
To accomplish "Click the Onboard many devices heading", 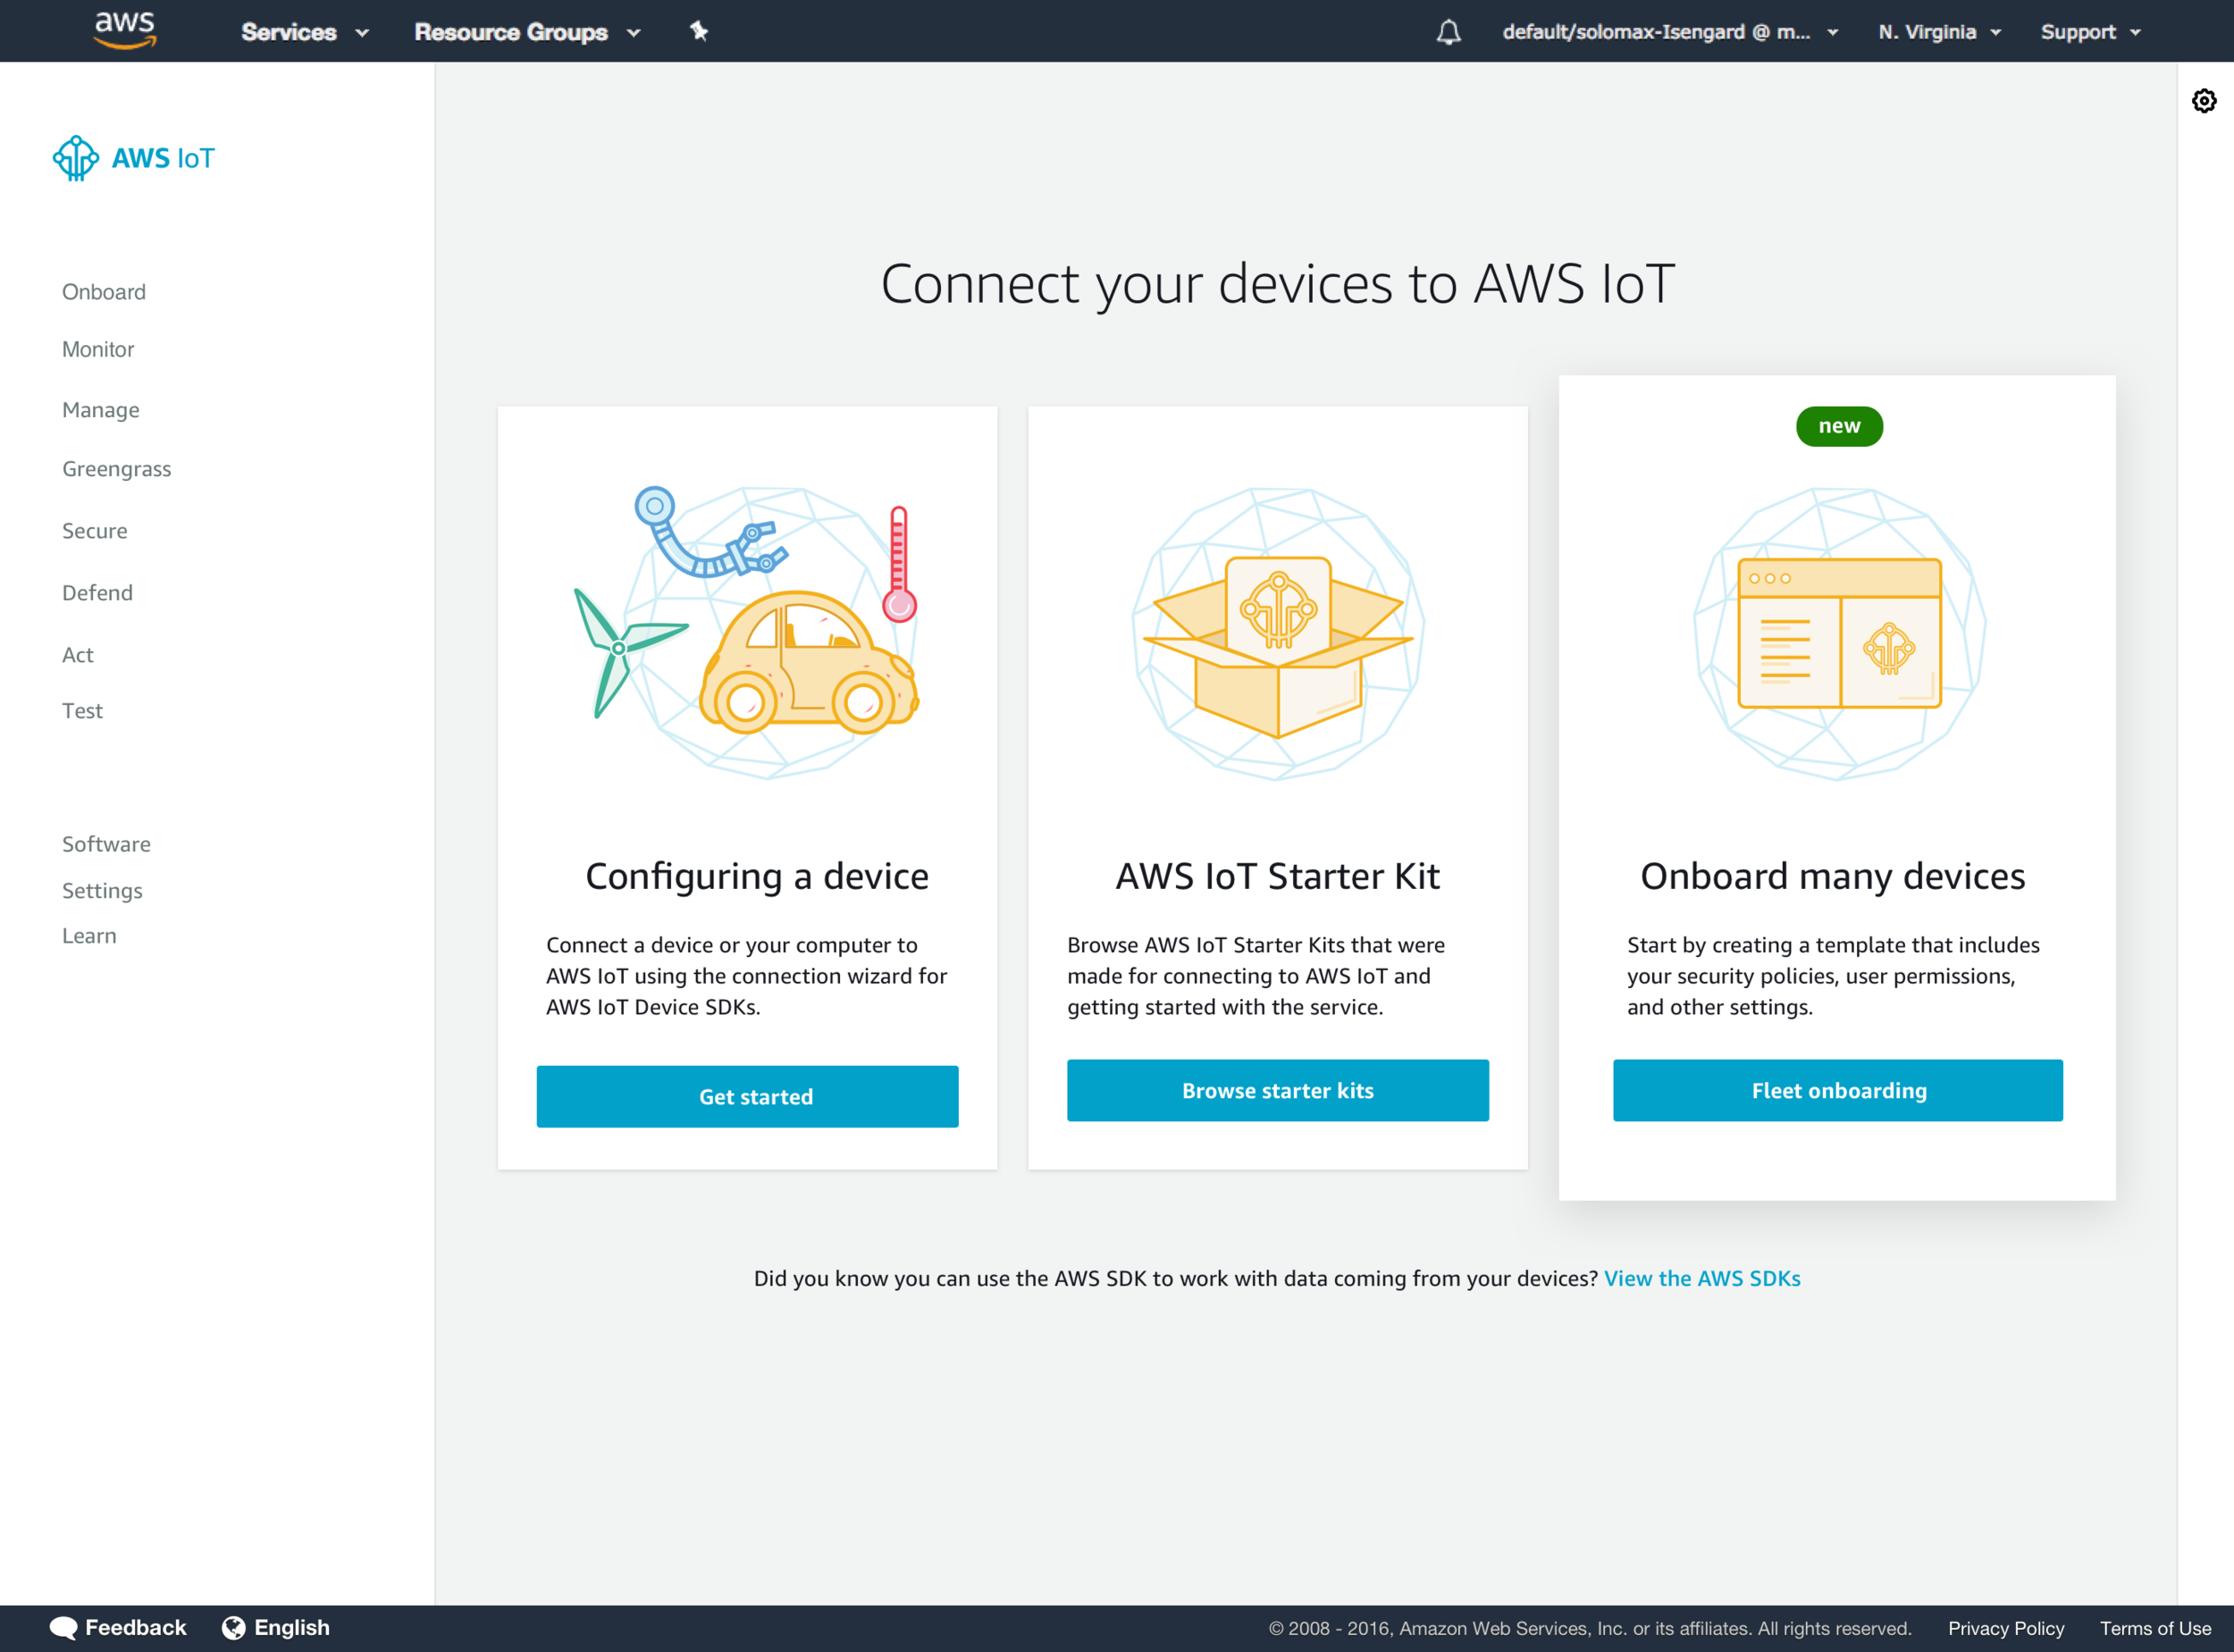I will tap(1833, 876).
